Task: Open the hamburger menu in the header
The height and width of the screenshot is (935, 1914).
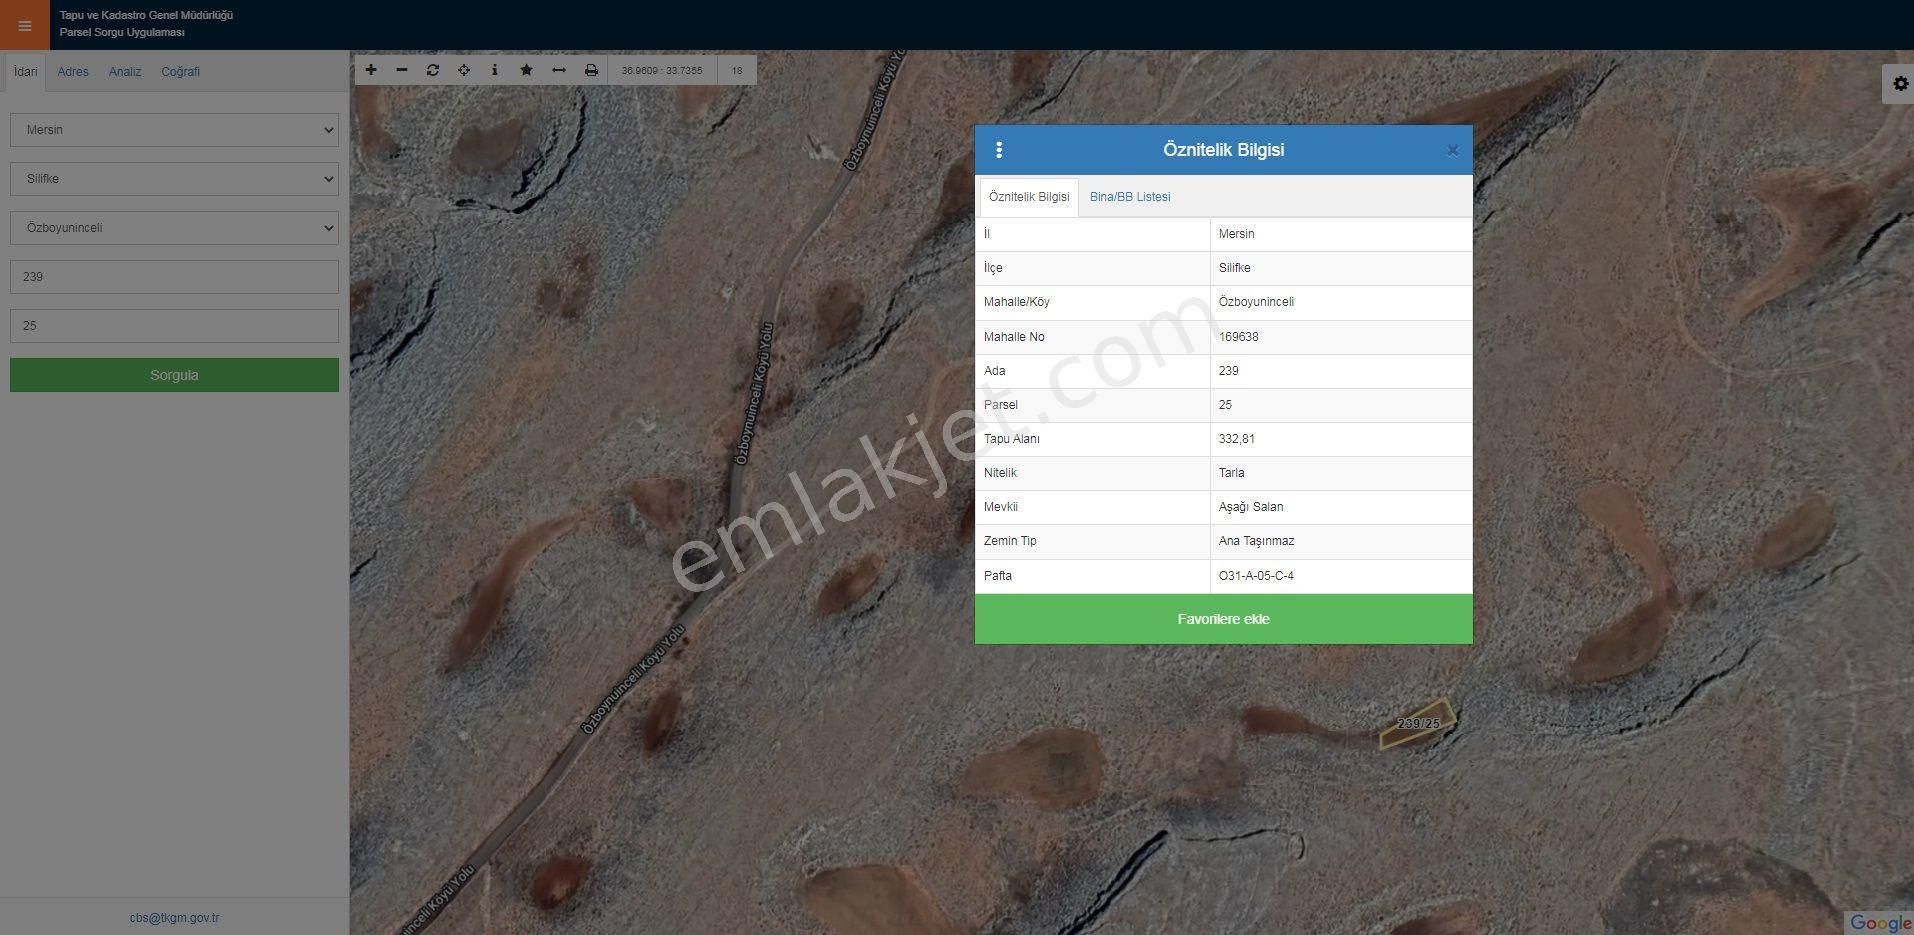Action: coord(24,25)
